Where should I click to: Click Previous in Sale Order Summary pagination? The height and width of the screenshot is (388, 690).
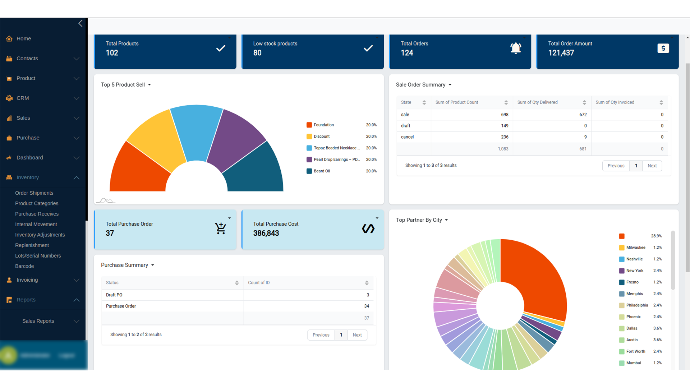[x=616, y=166]
